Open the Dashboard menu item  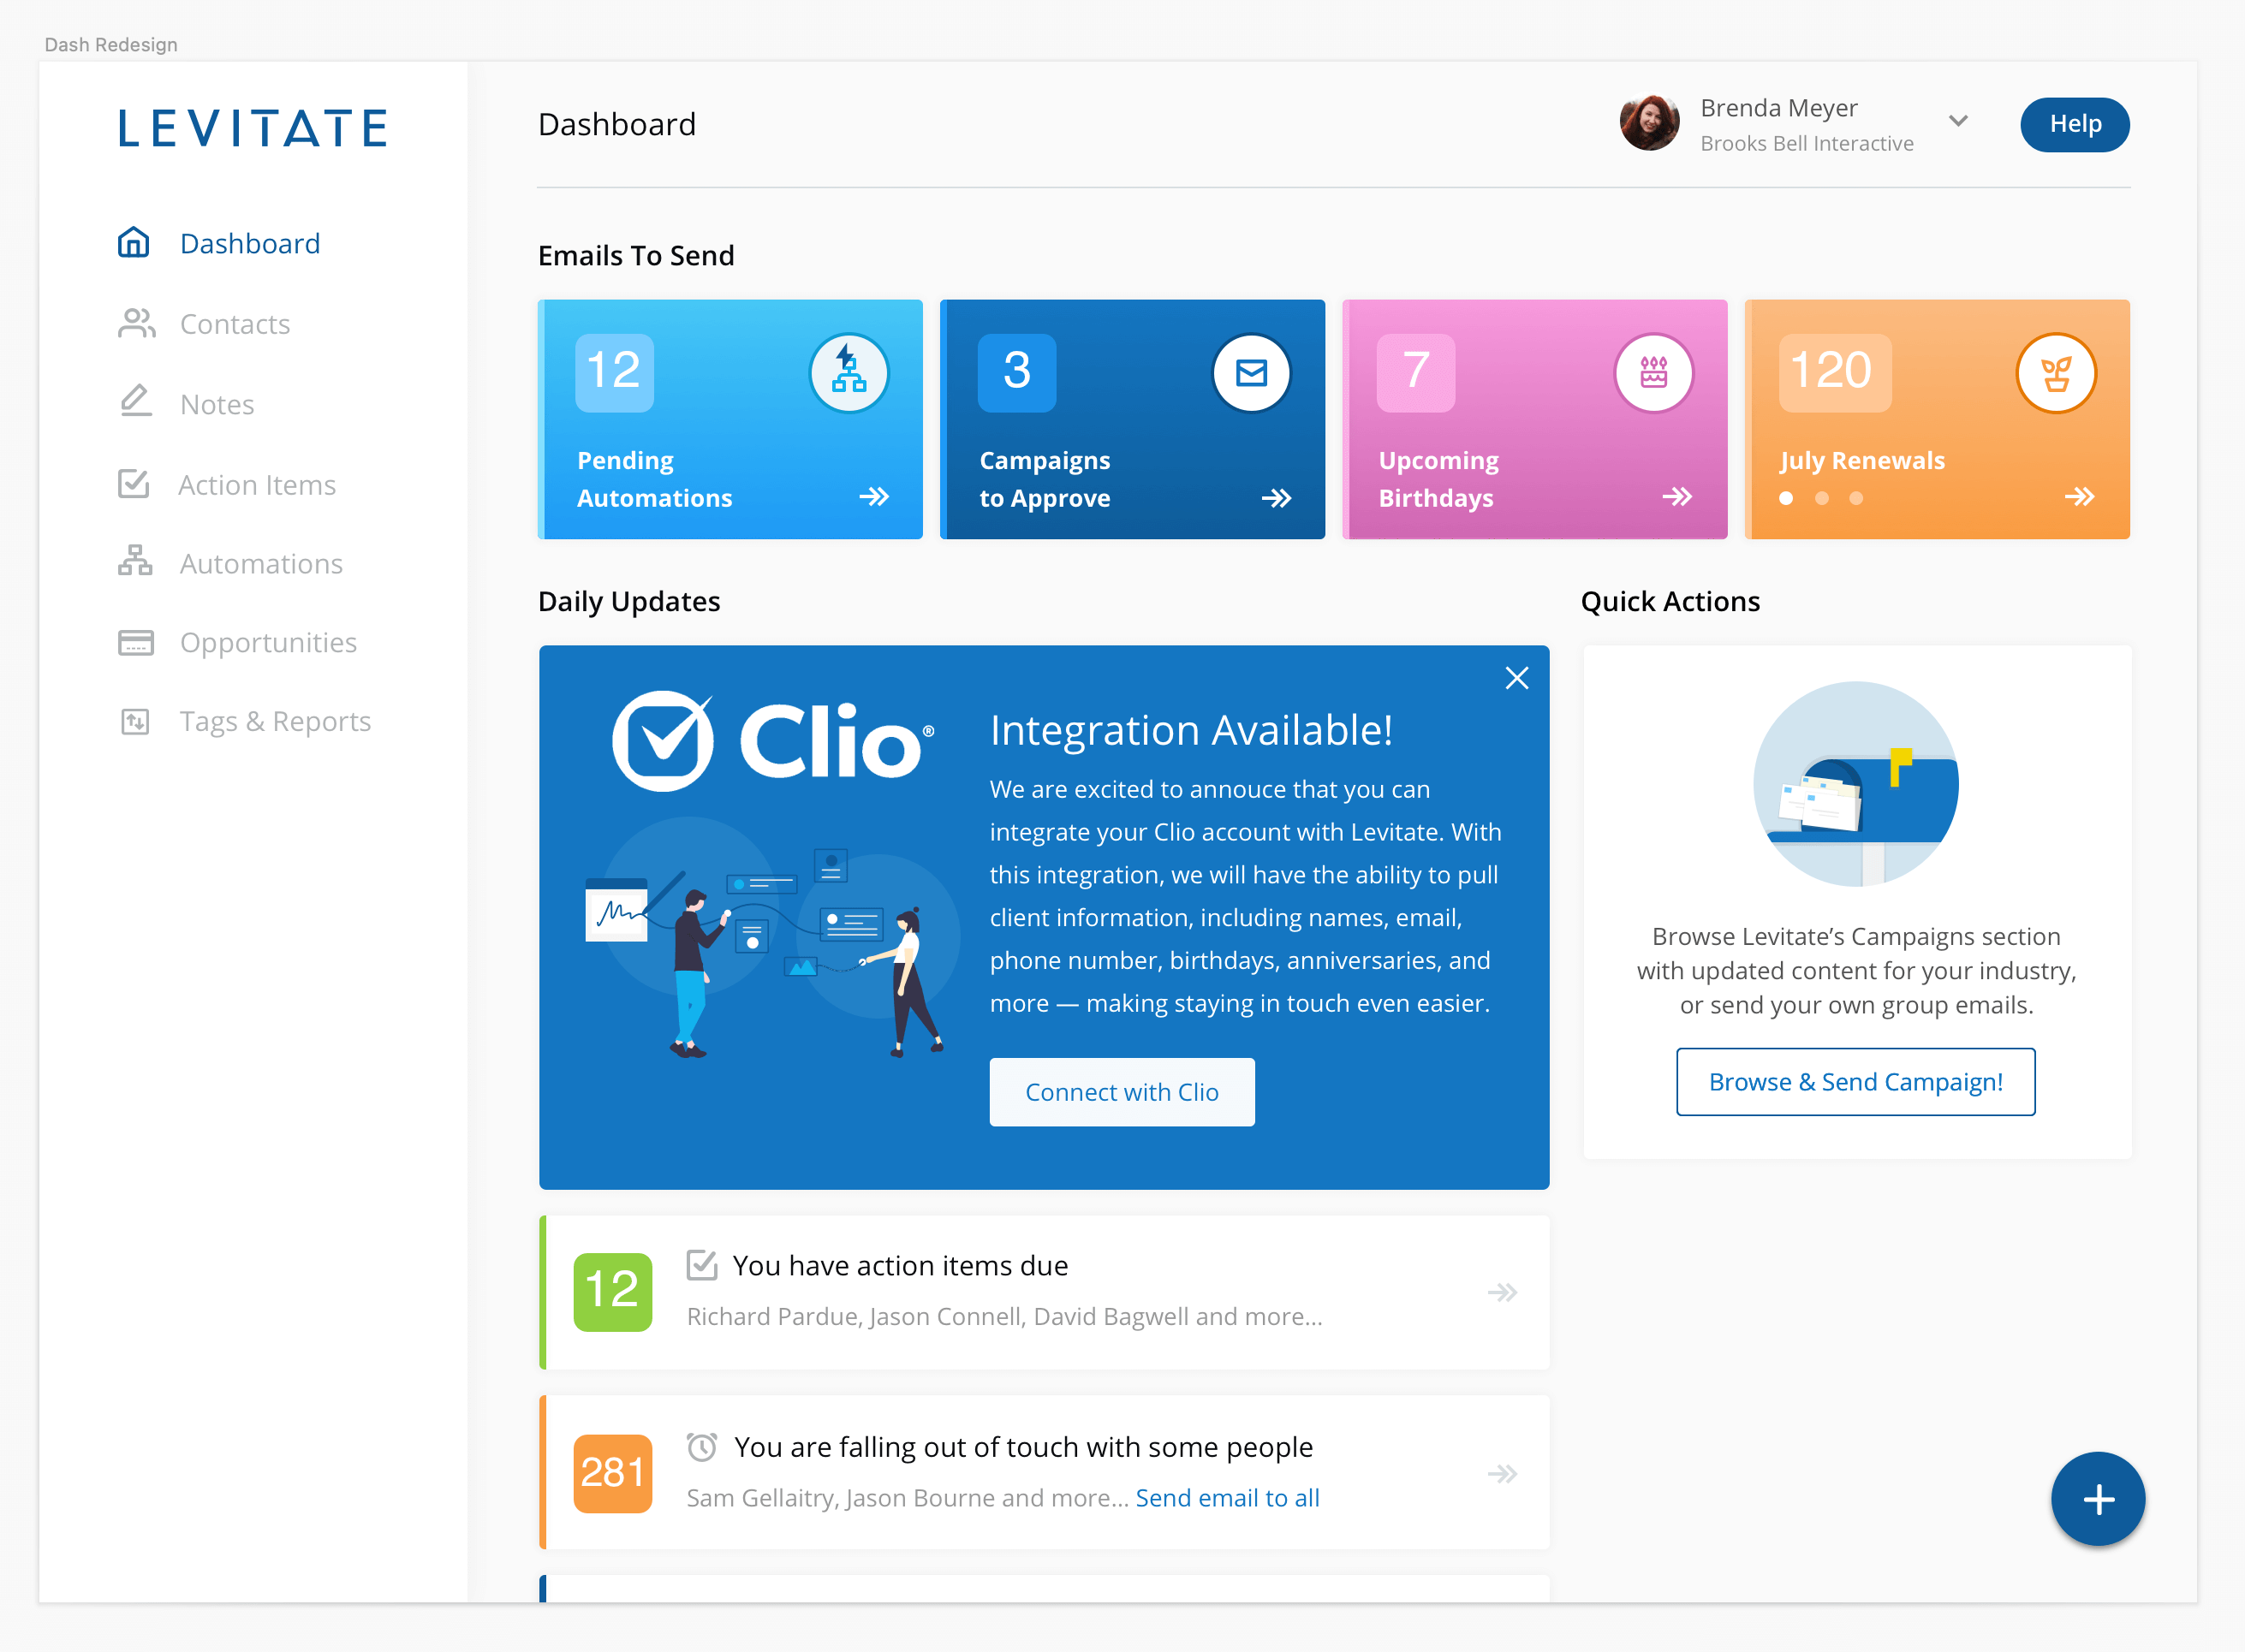250,243
